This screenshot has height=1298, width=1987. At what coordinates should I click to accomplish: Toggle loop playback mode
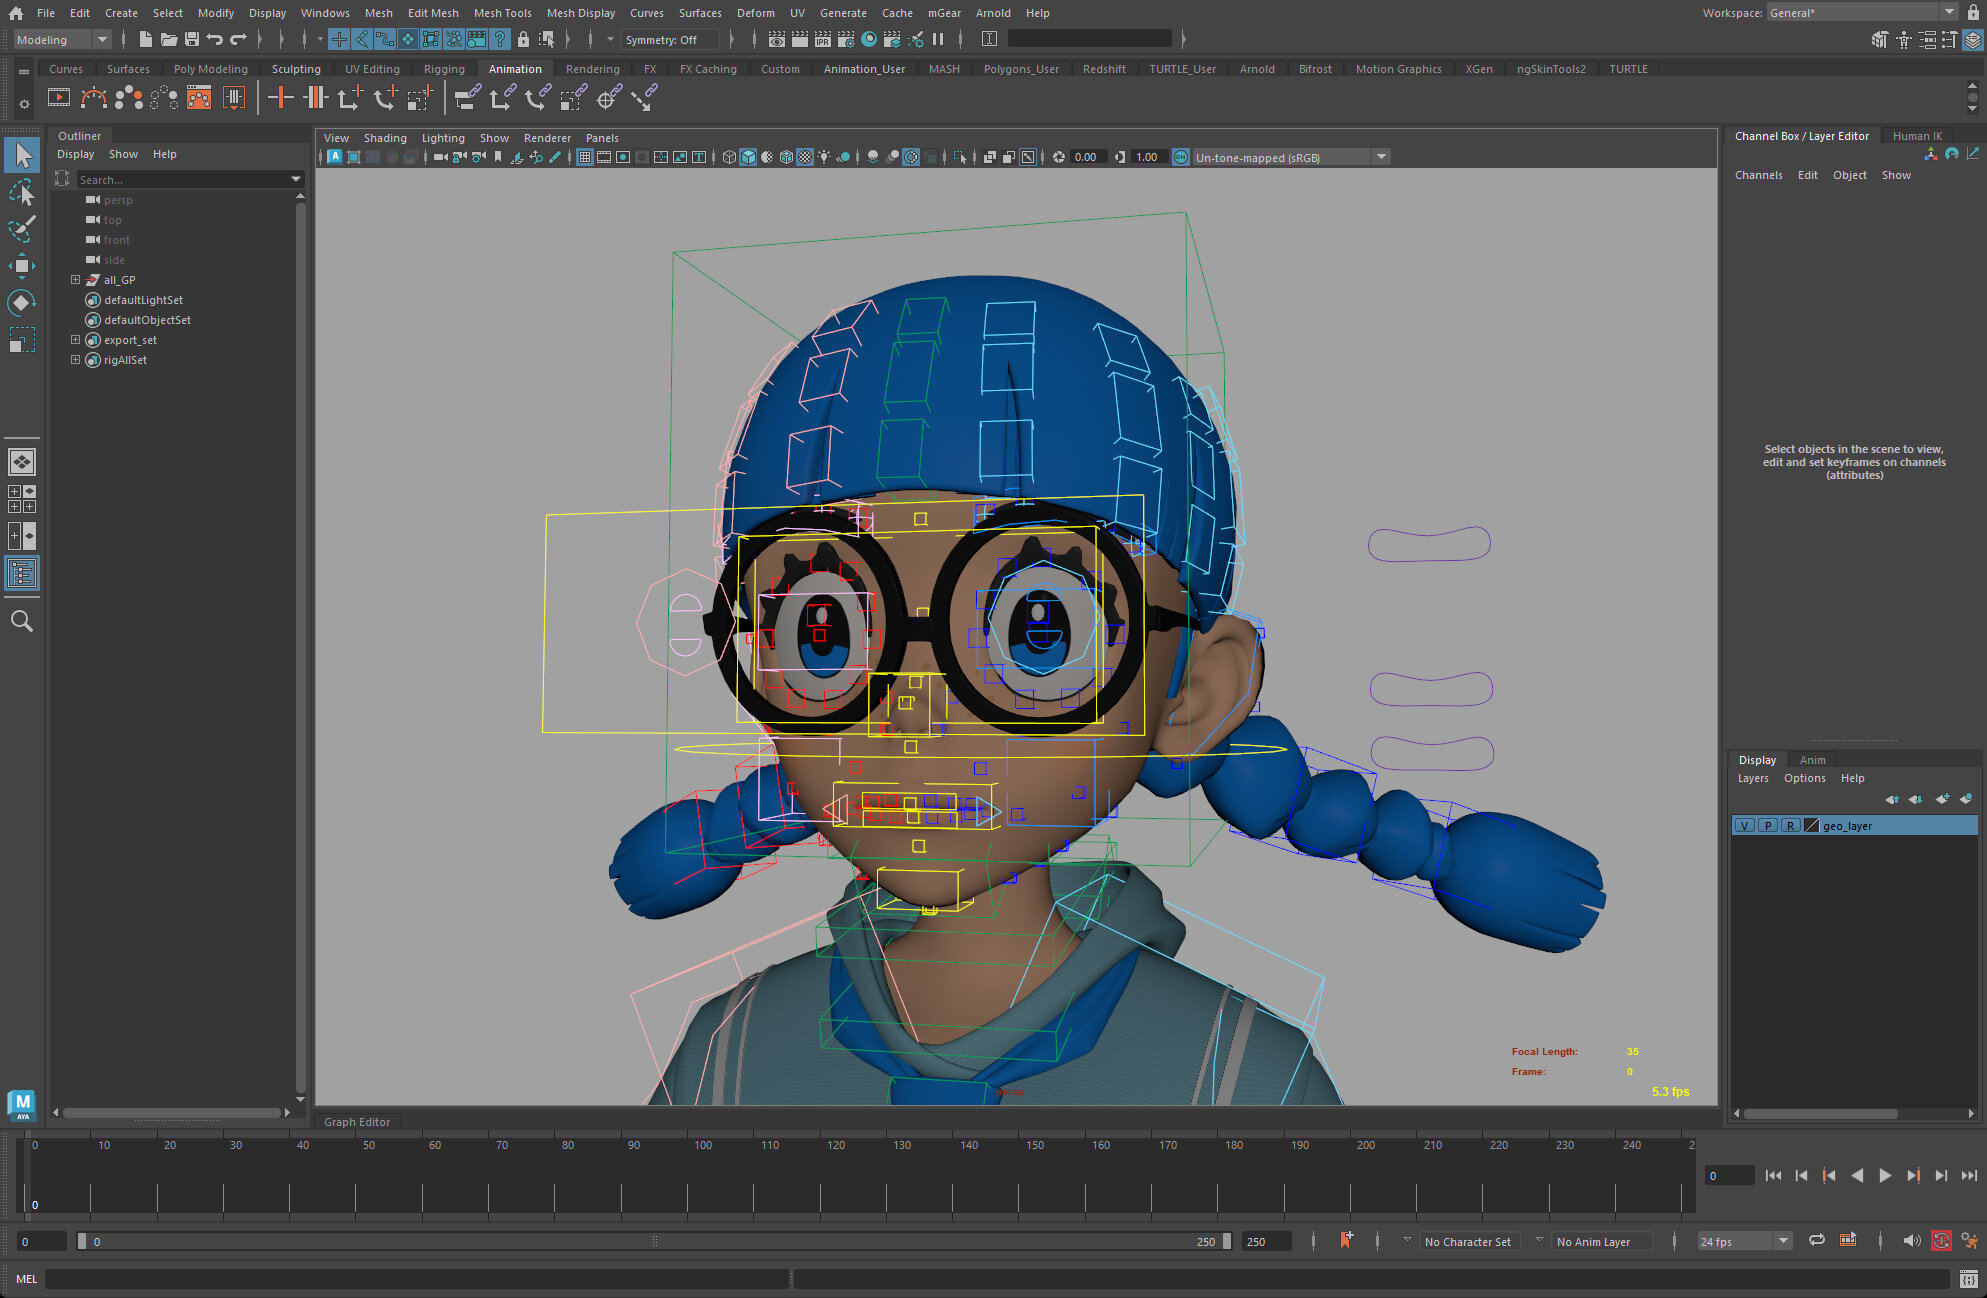(1817, 1241)
